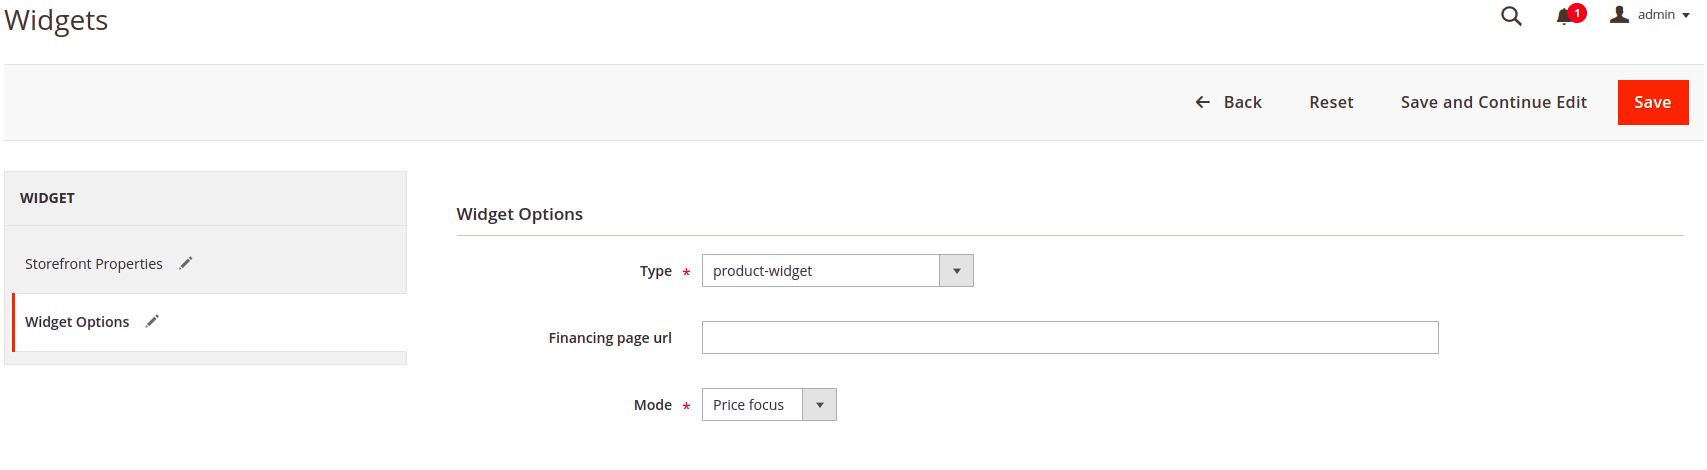Focus the Financing page url field

(x=1069, y=338)
